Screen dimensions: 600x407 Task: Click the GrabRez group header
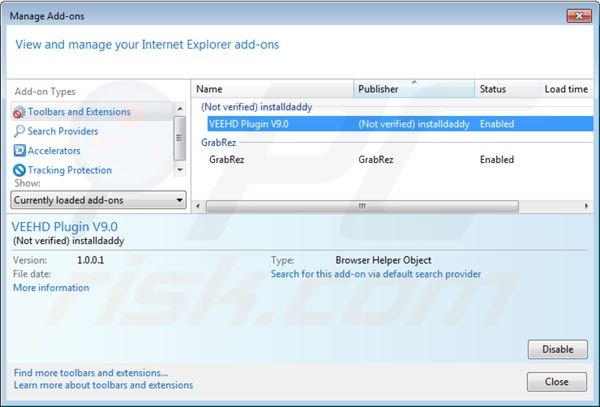pyautogui.click(x=218, y=143)
